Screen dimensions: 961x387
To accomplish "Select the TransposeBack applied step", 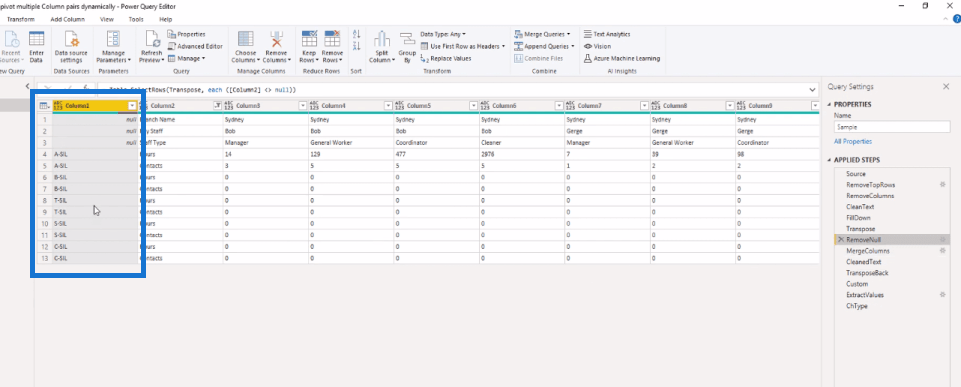I will (867, 273).
